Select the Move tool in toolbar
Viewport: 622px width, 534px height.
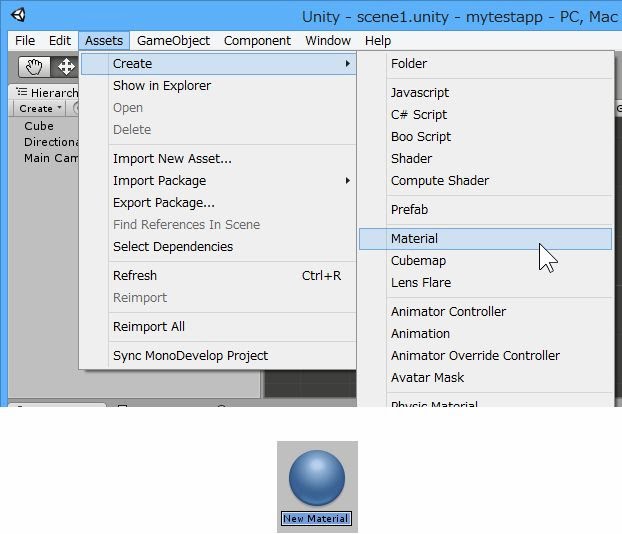[x=66, y=67]
